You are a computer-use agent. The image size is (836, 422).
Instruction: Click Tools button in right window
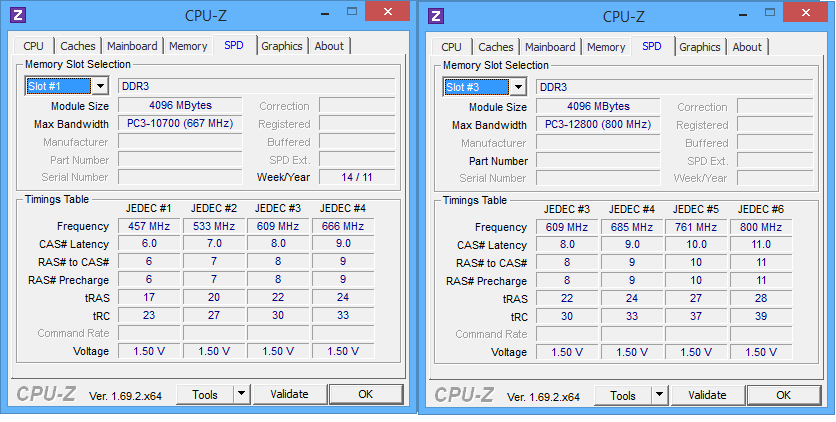623,396
